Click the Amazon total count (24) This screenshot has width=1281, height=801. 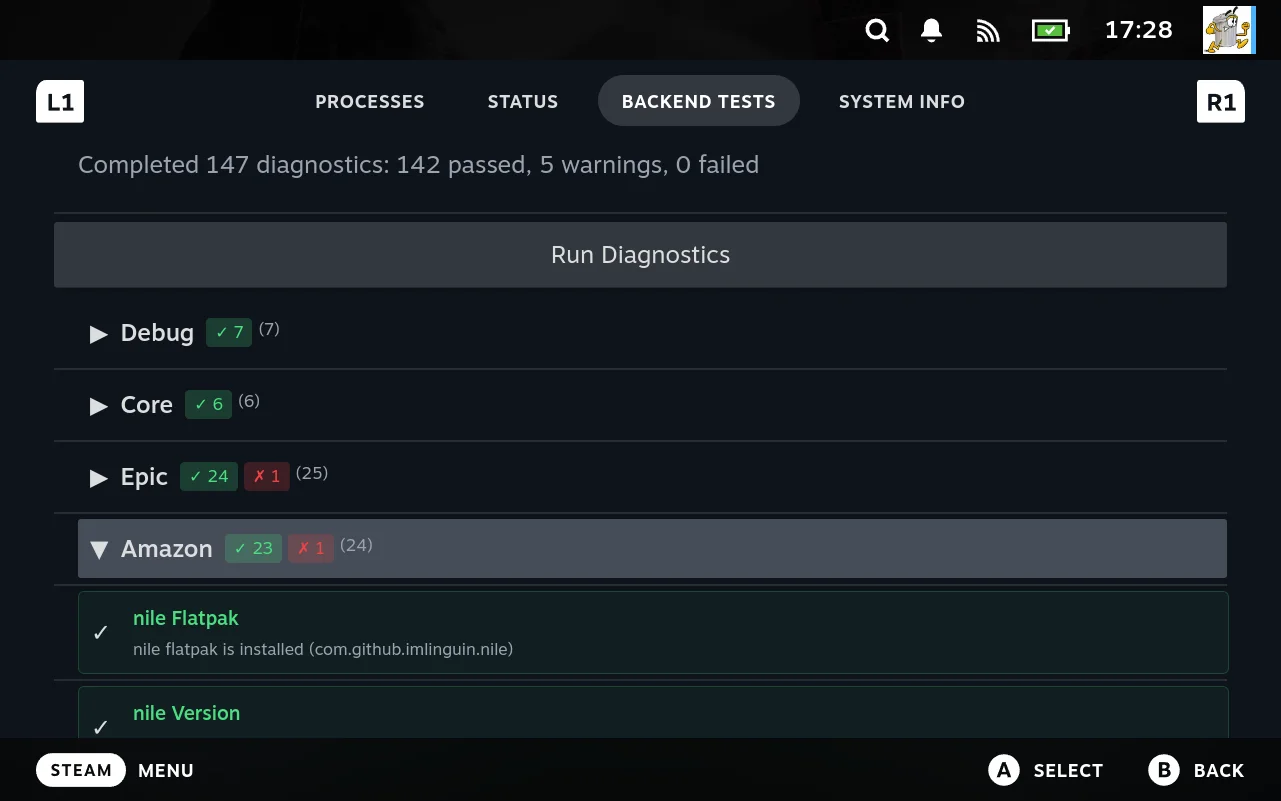(x=356, y=544)
